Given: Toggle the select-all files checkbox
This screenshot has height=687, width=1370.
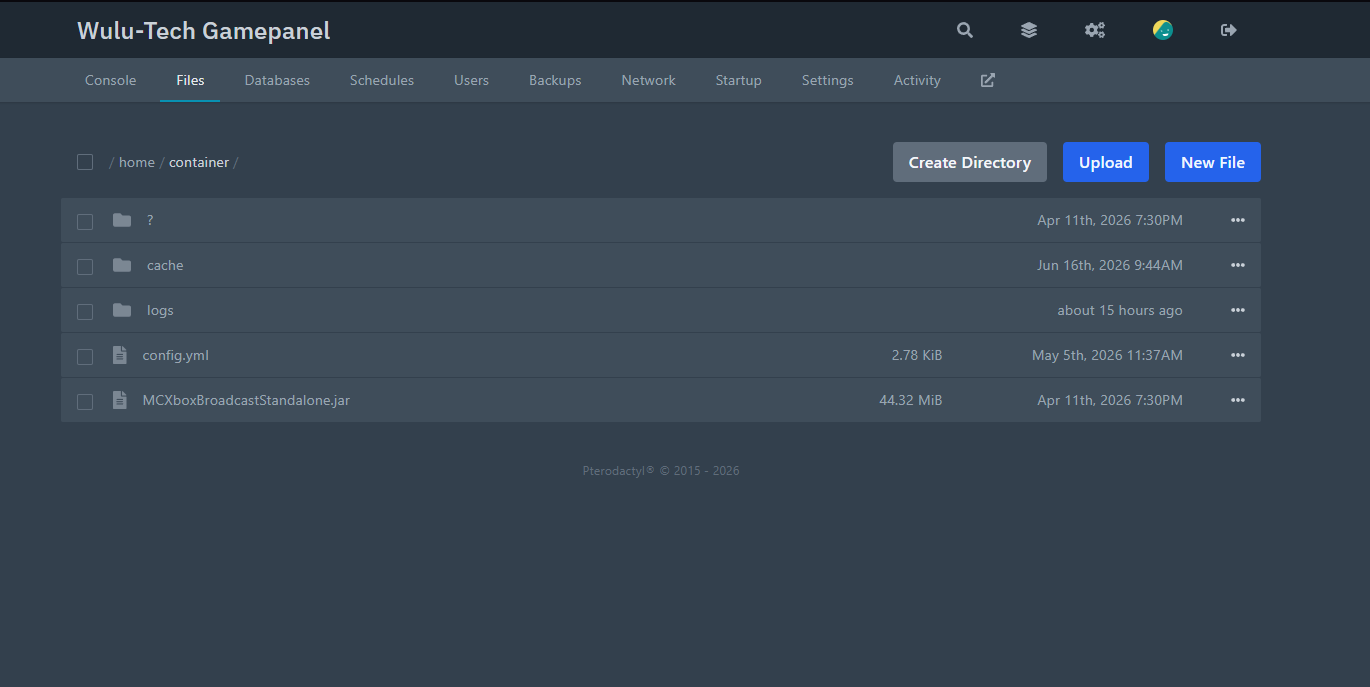Looking at the screenshot, I should click(85, 162).
